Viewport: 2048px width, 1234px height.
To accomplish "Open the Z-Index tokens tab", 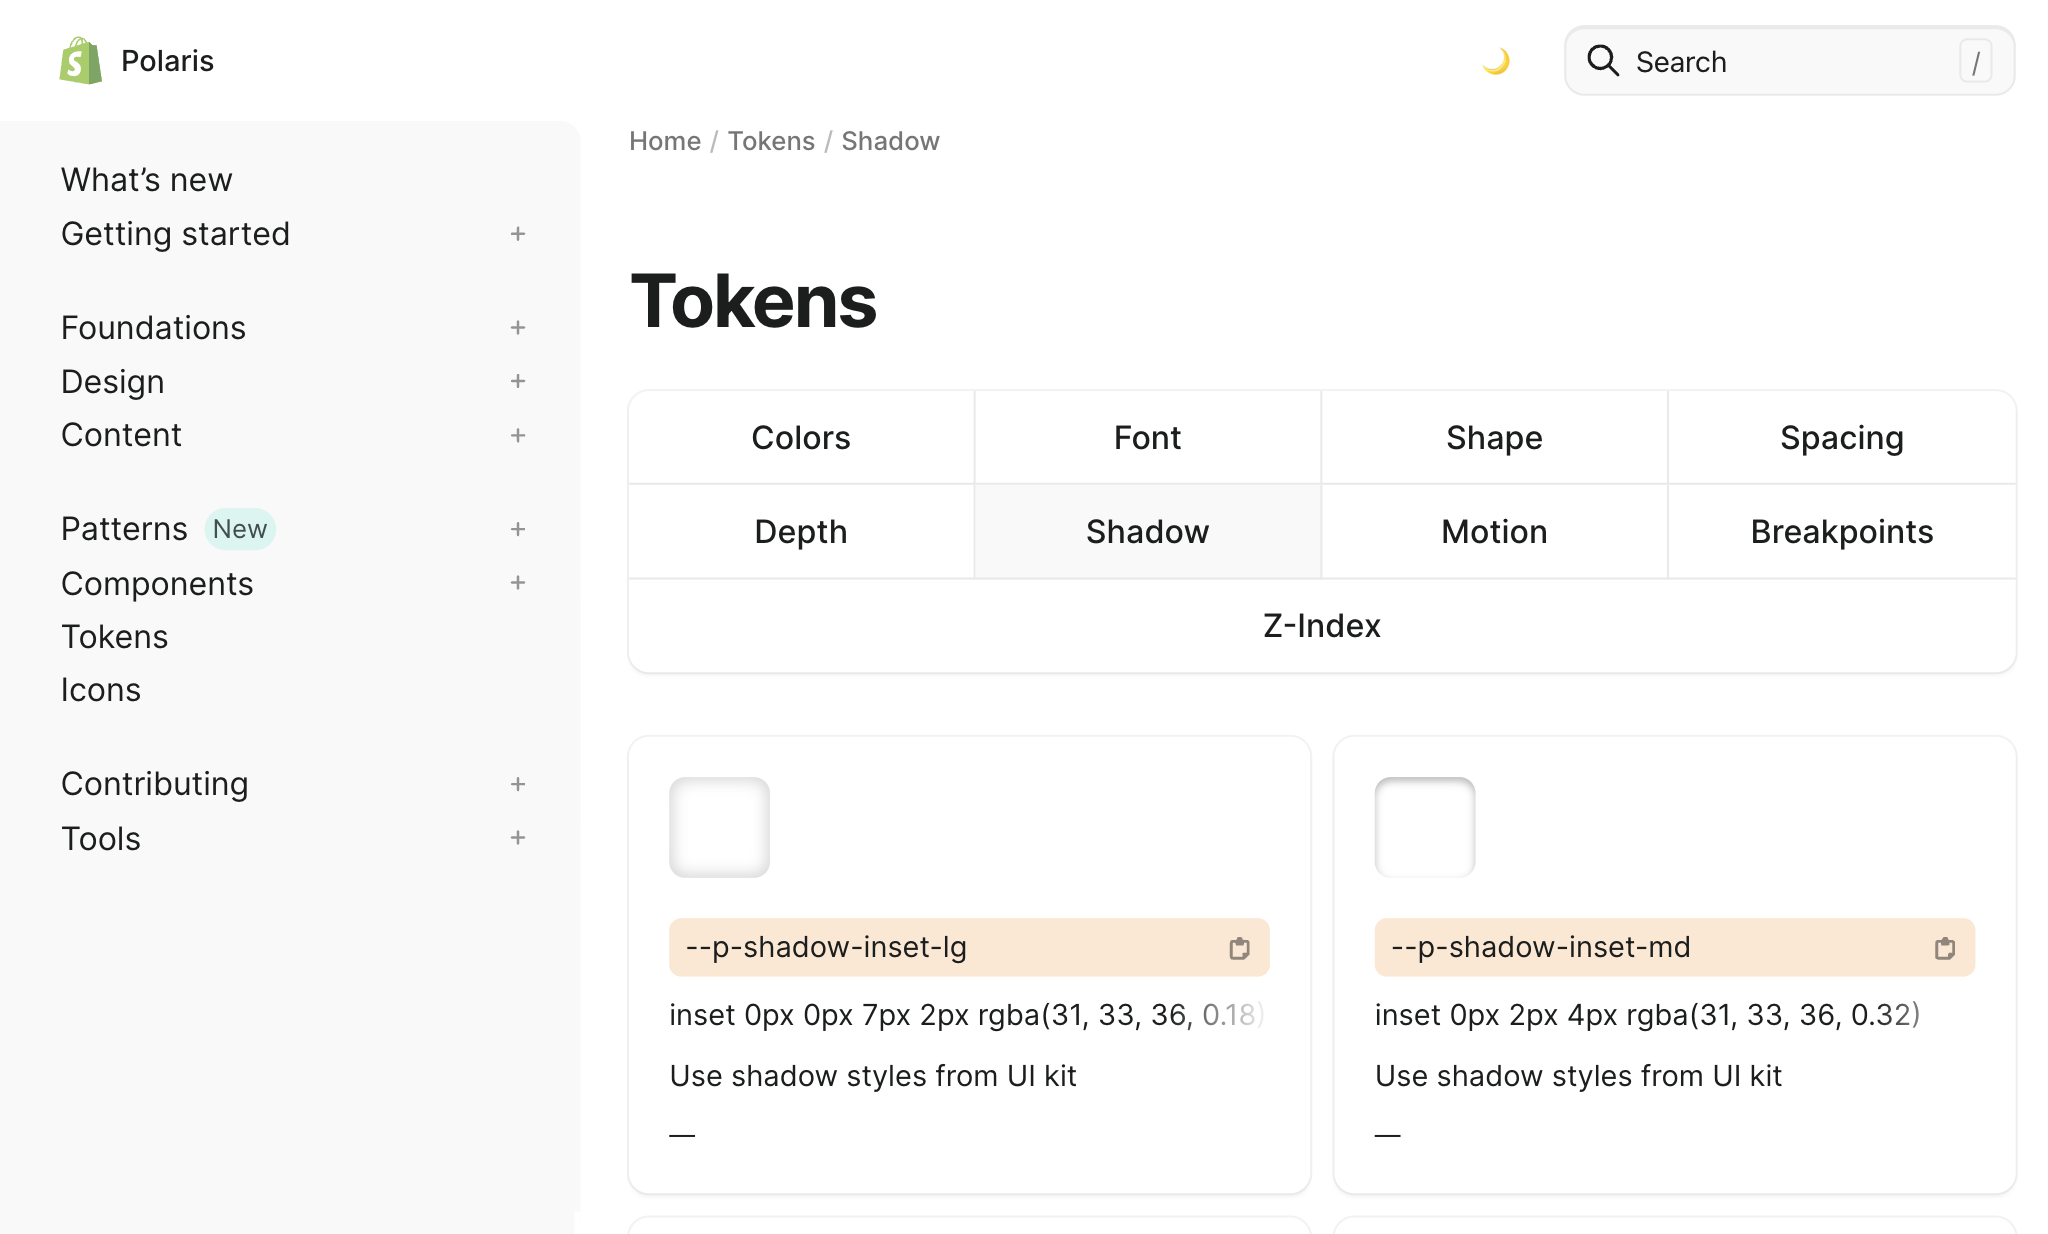I will pyautogui.click(x=1321, y=626).
